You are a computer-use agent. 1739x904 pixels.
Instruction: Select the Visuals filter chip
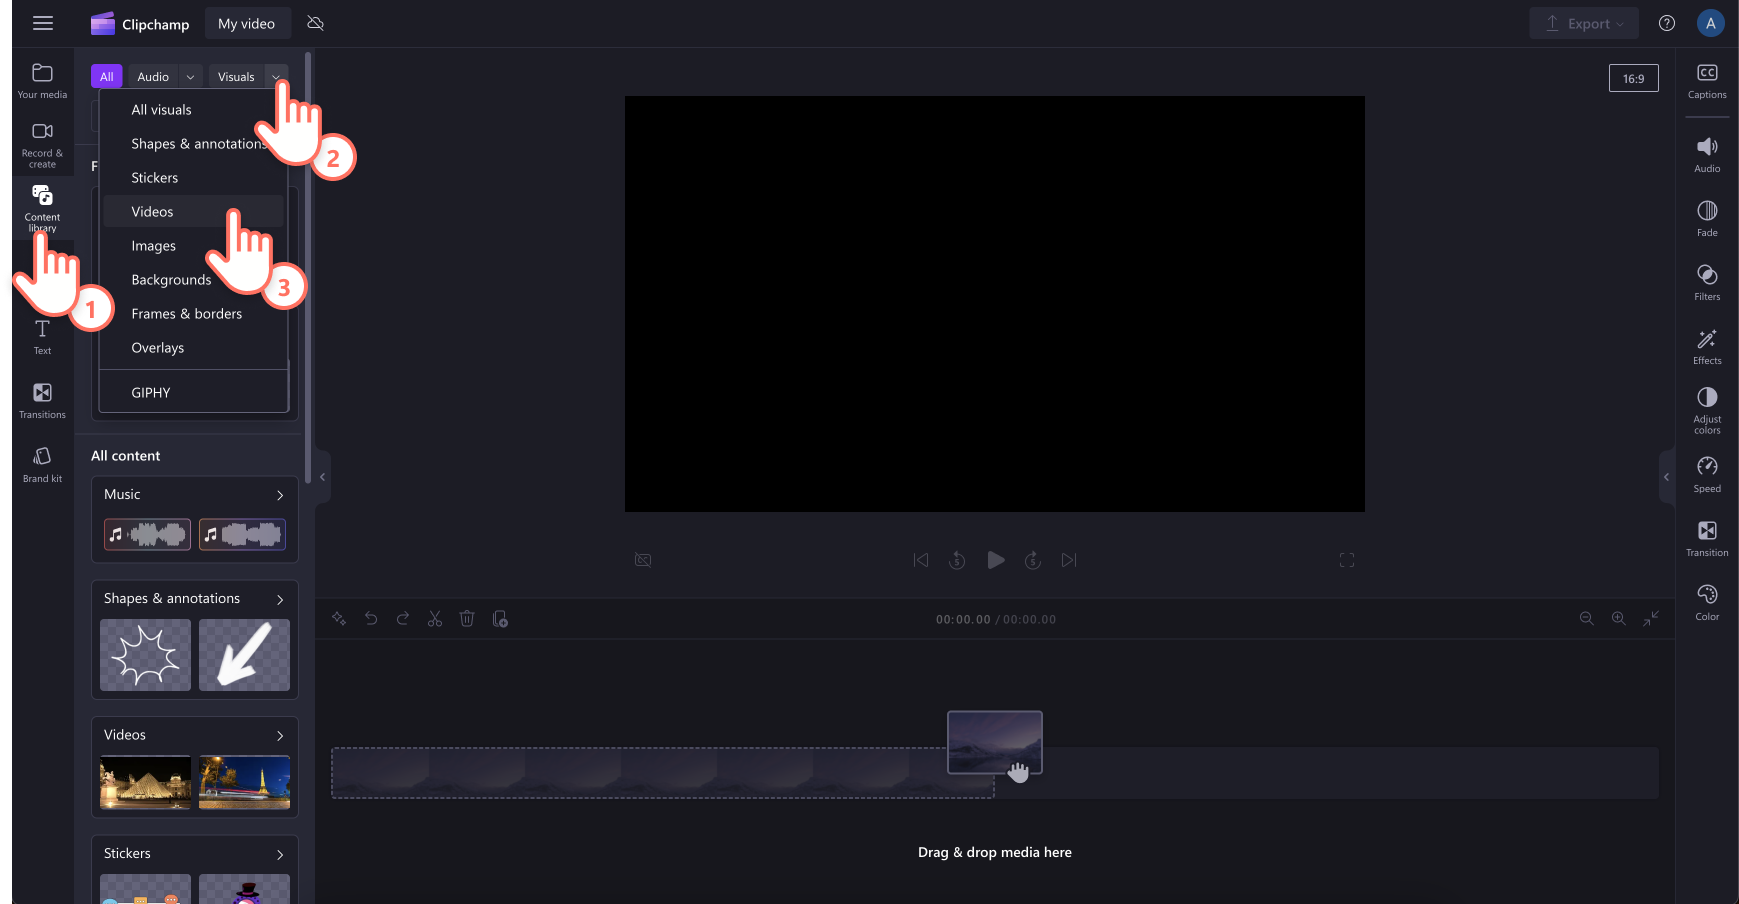pyautogui.click(x=236, y=77)
